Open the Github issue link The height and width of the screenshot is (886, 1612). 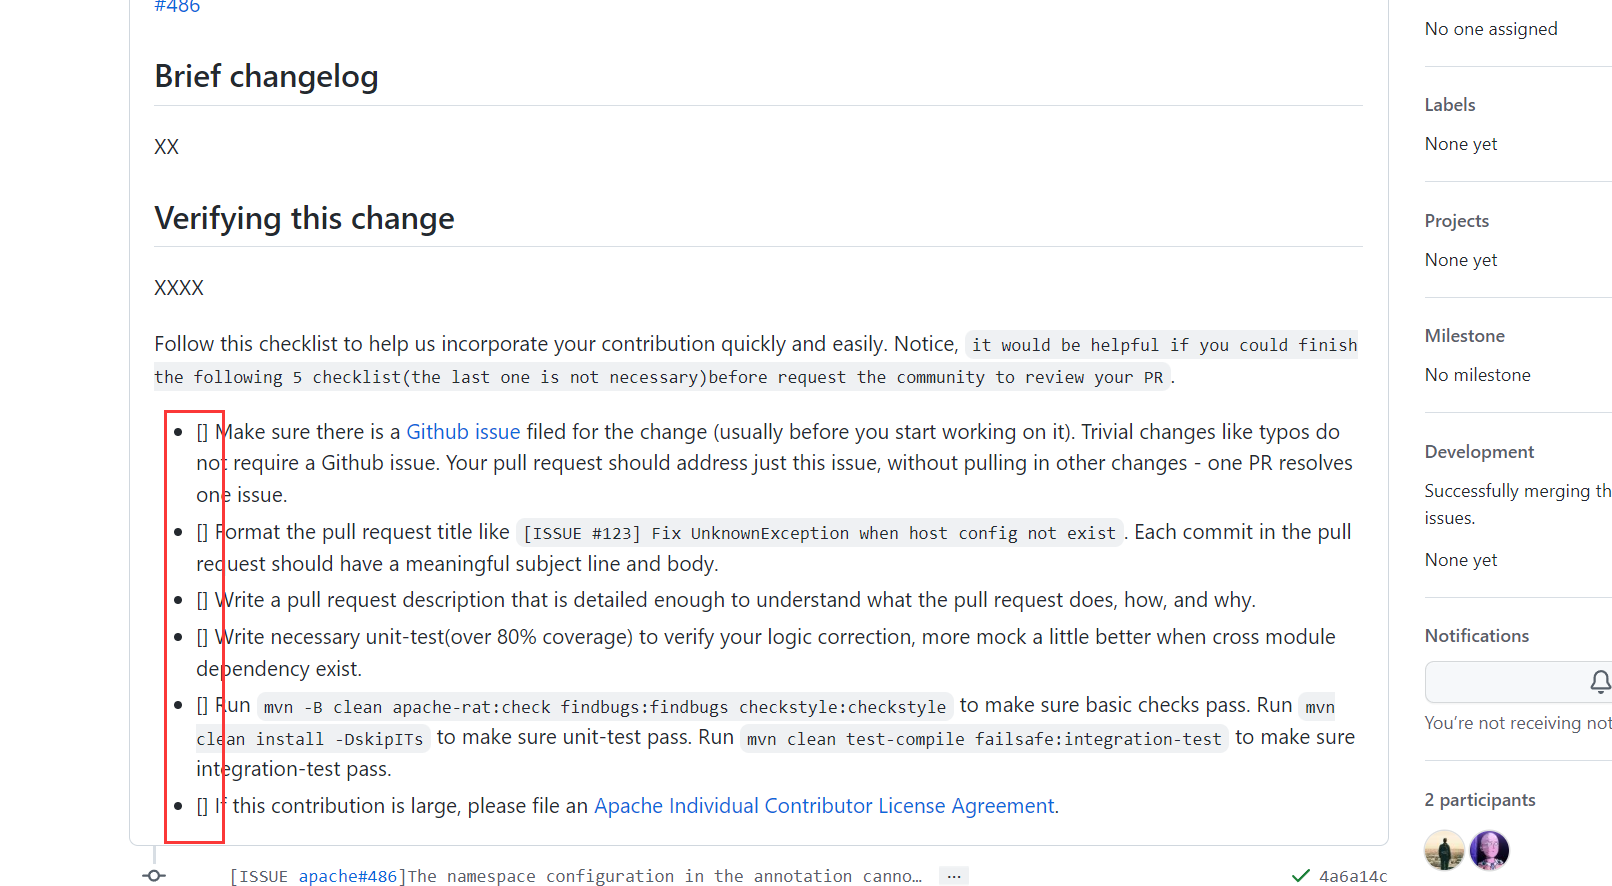click(463, 432)
